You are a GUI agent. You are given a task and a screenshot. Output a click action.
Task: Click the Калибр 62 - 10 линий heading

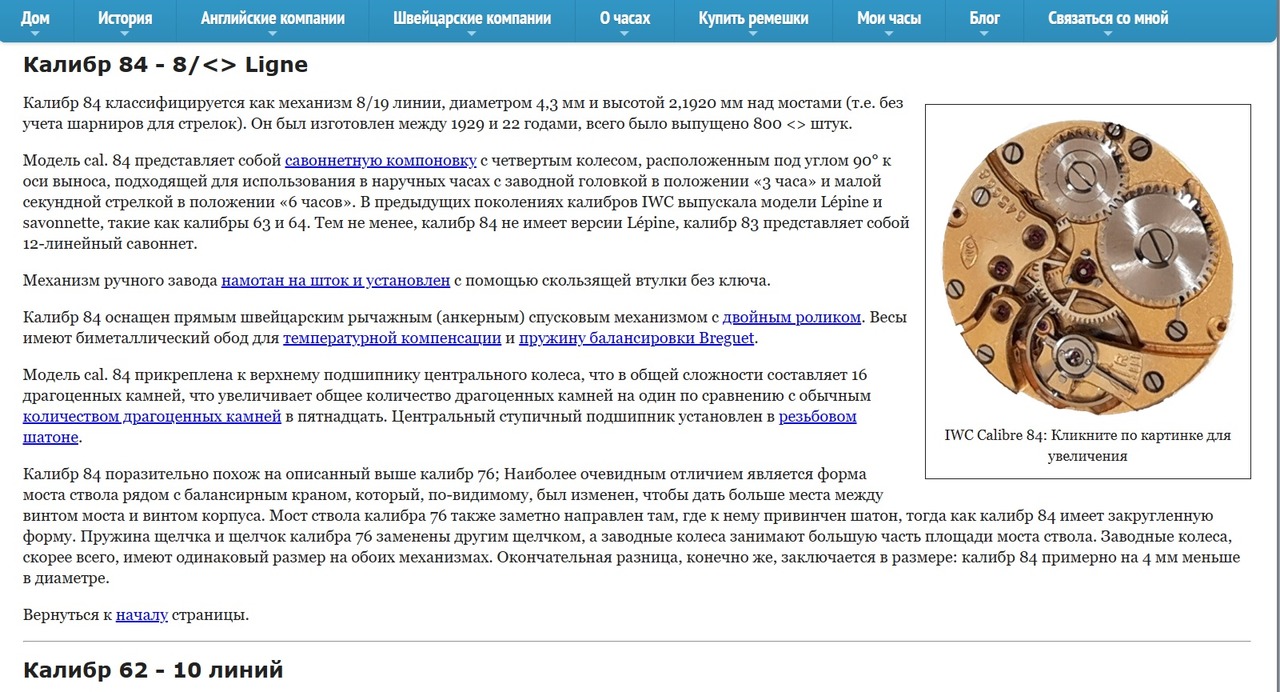pyautogui.click(x=153, y=669)
